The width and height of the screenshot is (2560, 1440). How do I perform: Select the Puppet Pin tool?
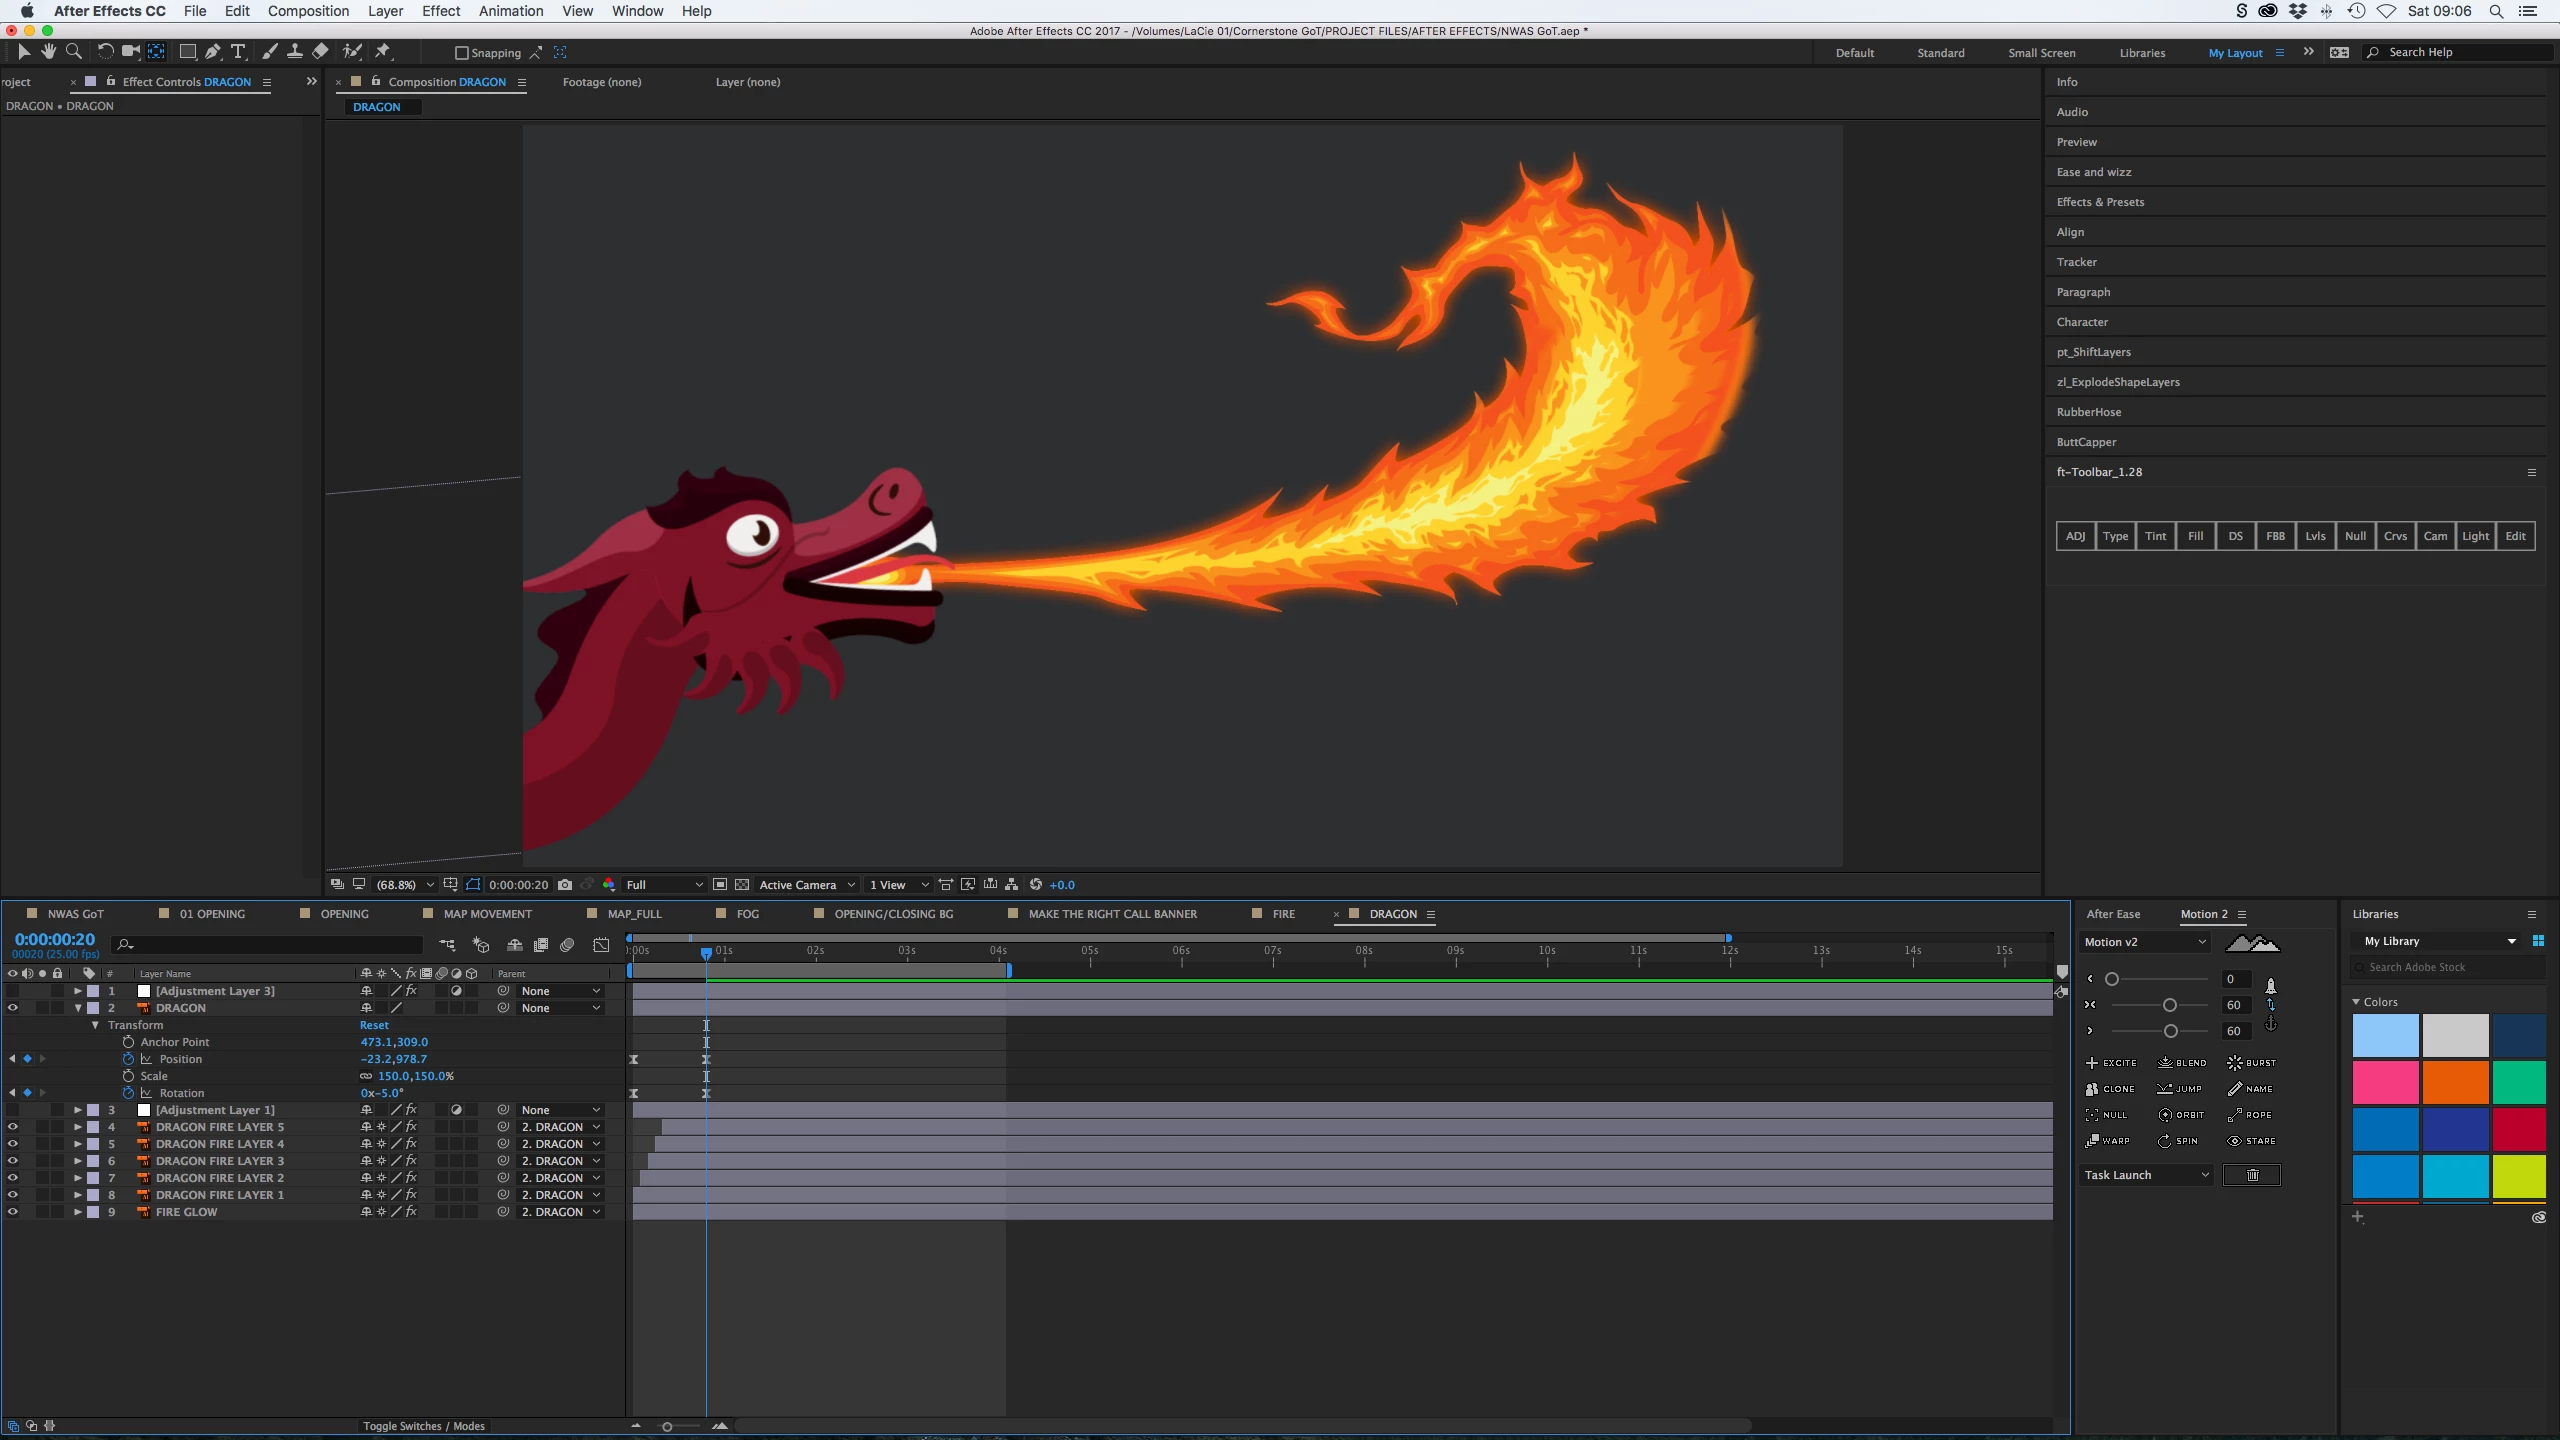[383, 52]
